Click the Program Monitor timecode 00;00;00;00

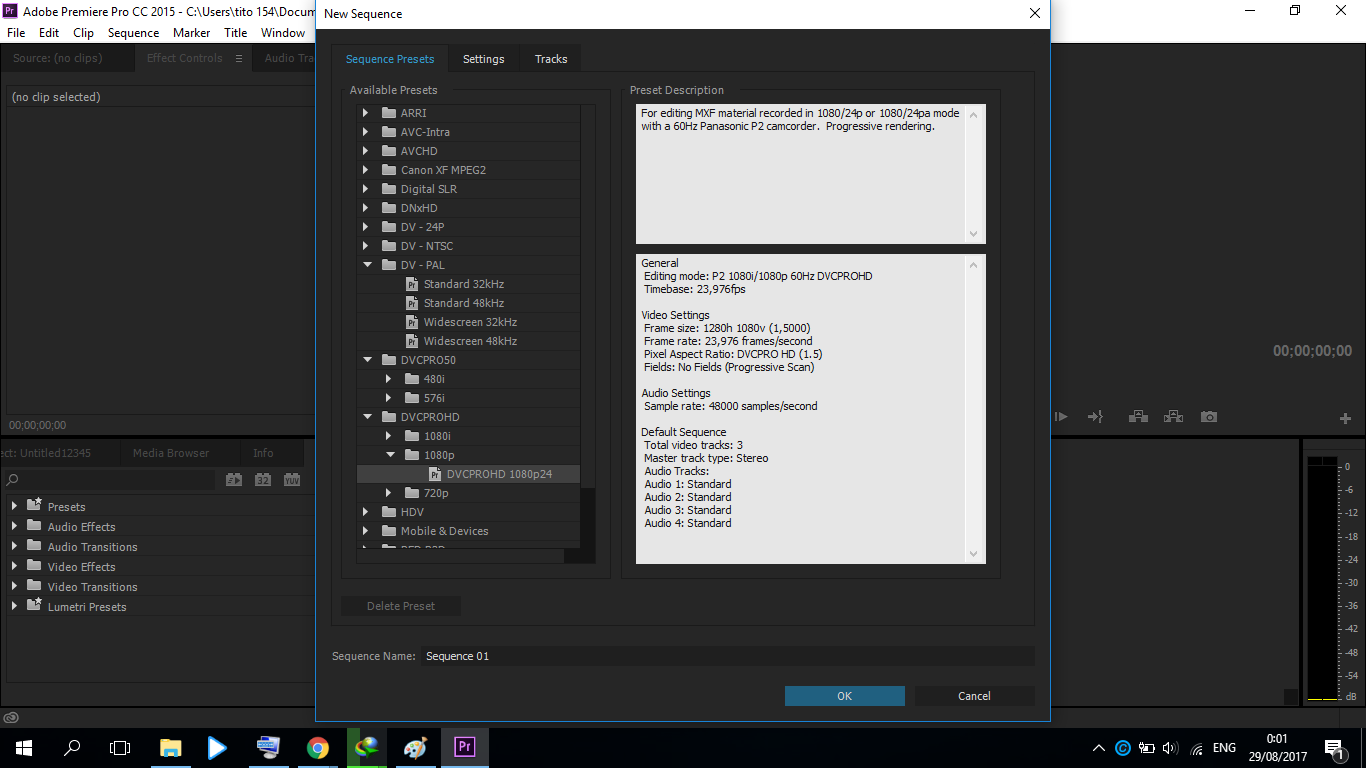[x=1312, y=351]
